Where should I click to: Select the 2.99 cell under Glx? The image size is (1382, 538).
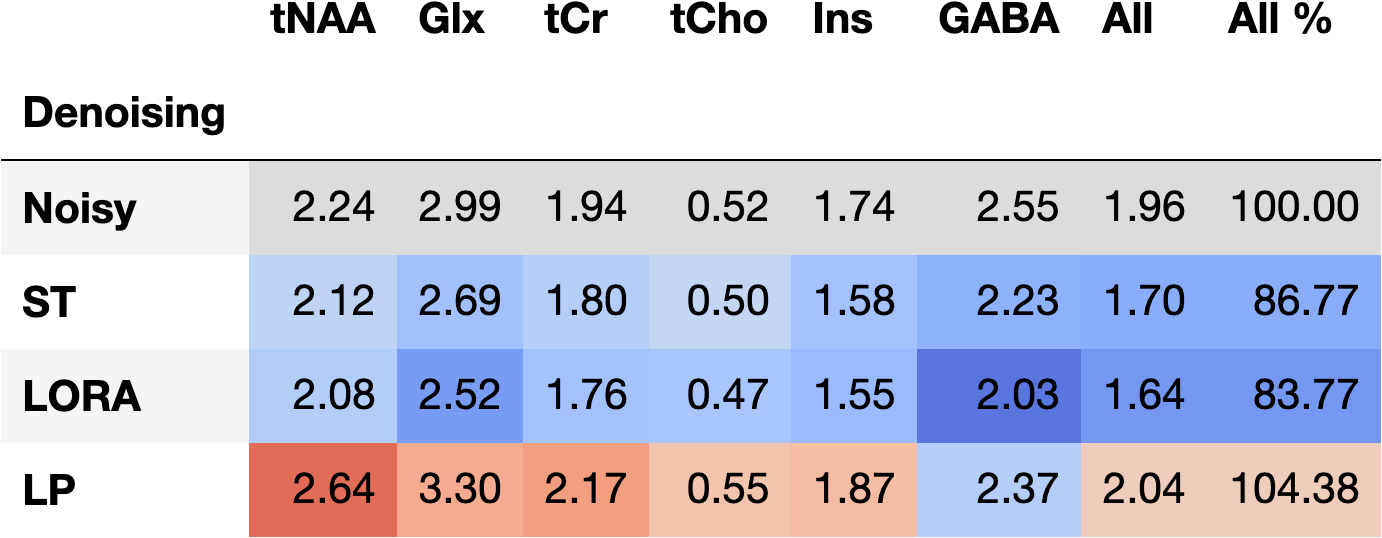pyautogui.click(x=459, y=209)
